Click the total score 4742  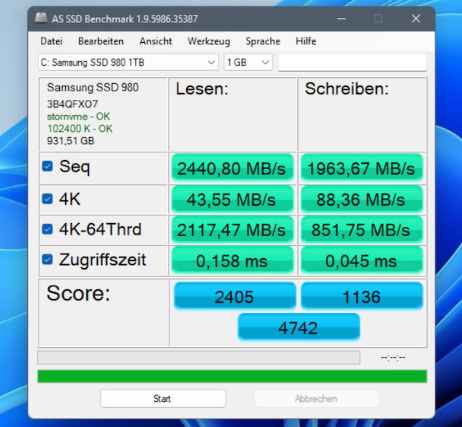click(x=299, y=327)
